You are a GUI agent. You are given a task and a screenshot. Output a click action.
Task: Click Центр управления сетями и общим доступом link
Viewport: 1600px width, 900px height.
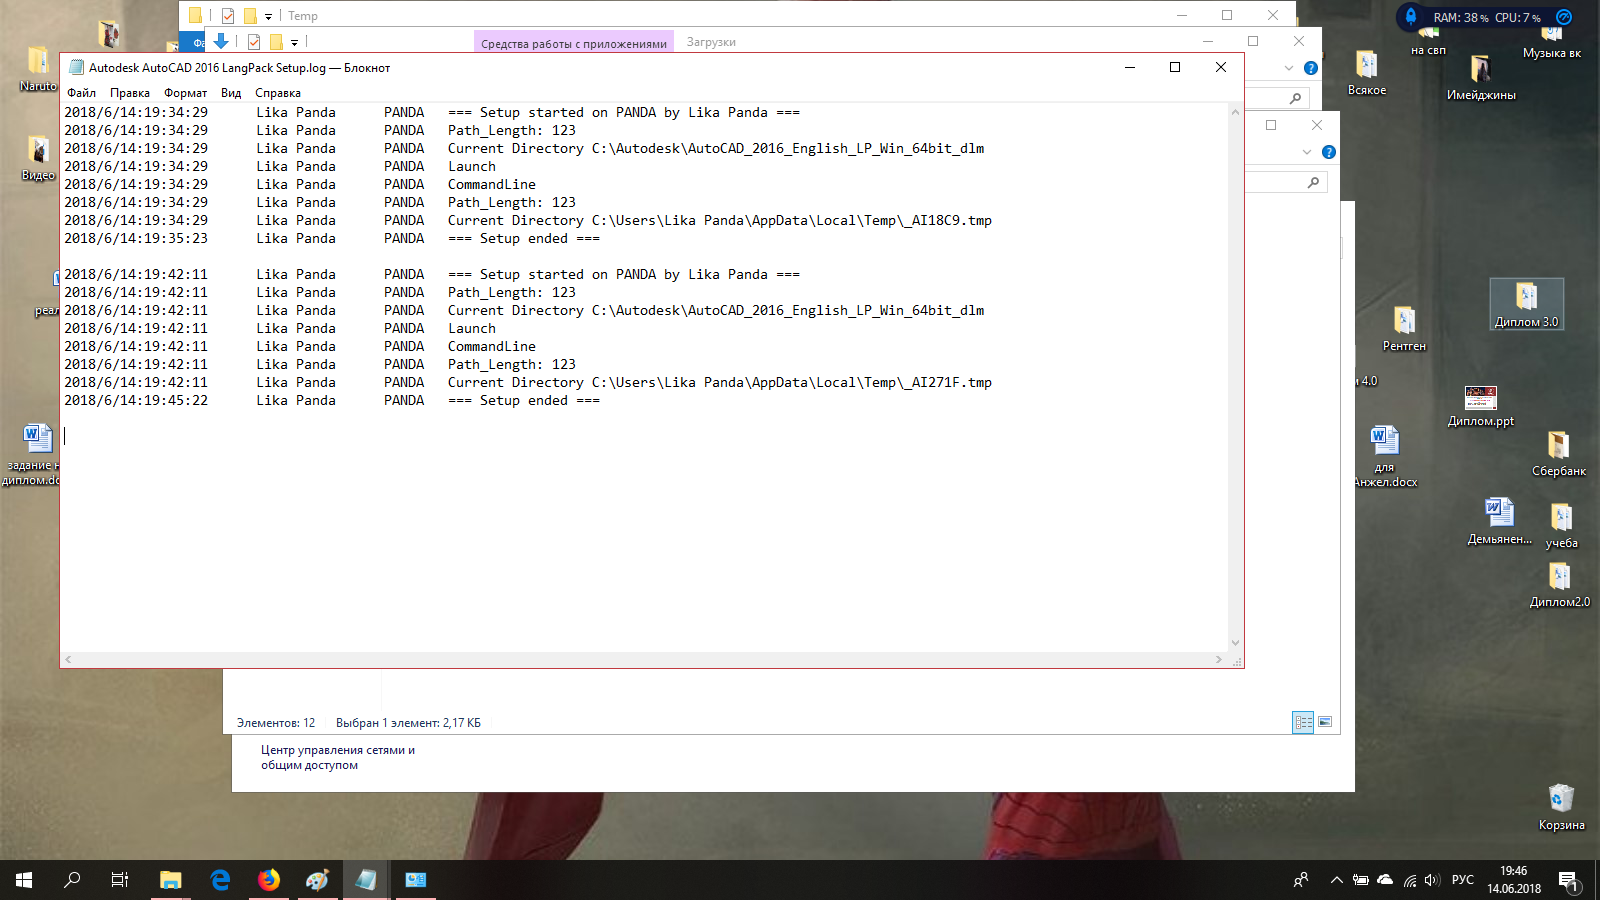[337, 757]
